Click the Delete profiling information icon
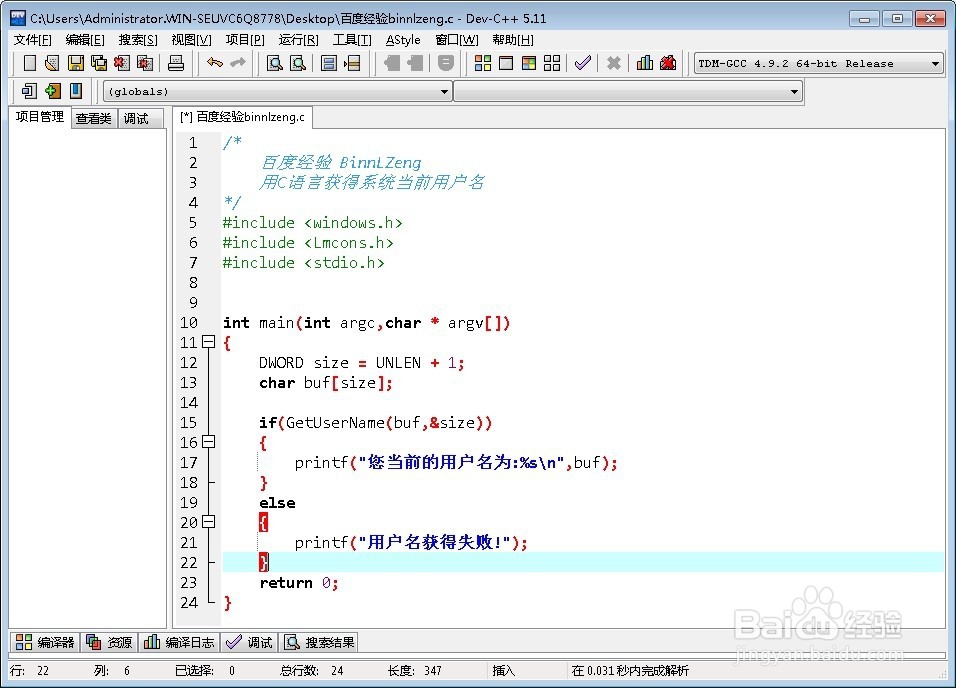 668,63
